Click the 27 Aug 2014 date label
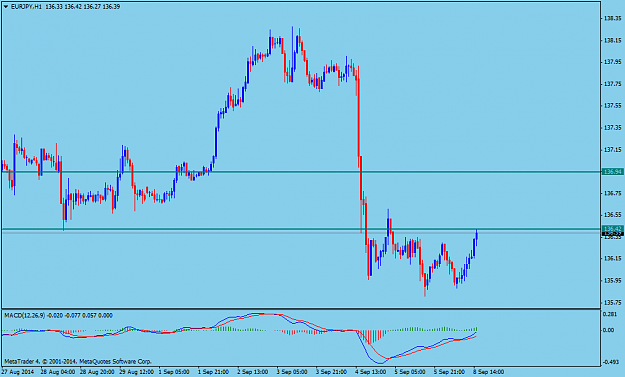 coord(17,372)
